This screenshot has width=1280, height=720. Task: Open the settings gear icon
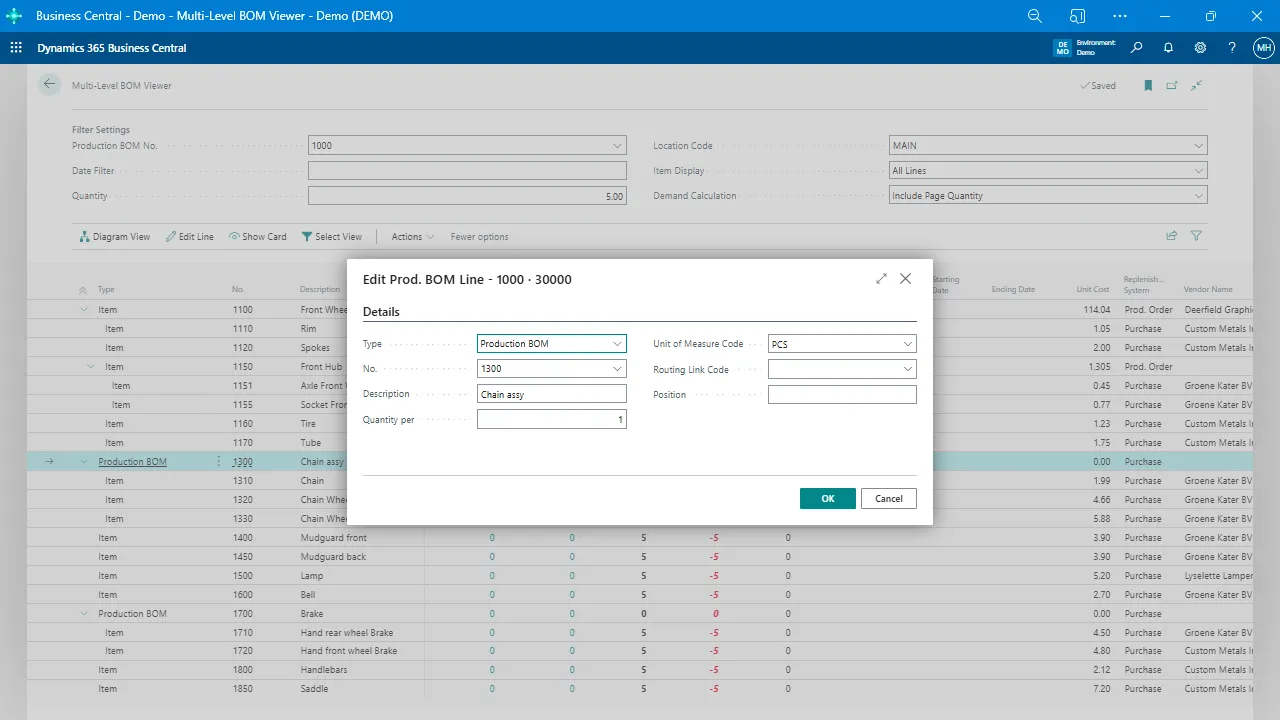[x=1200, y=48]
